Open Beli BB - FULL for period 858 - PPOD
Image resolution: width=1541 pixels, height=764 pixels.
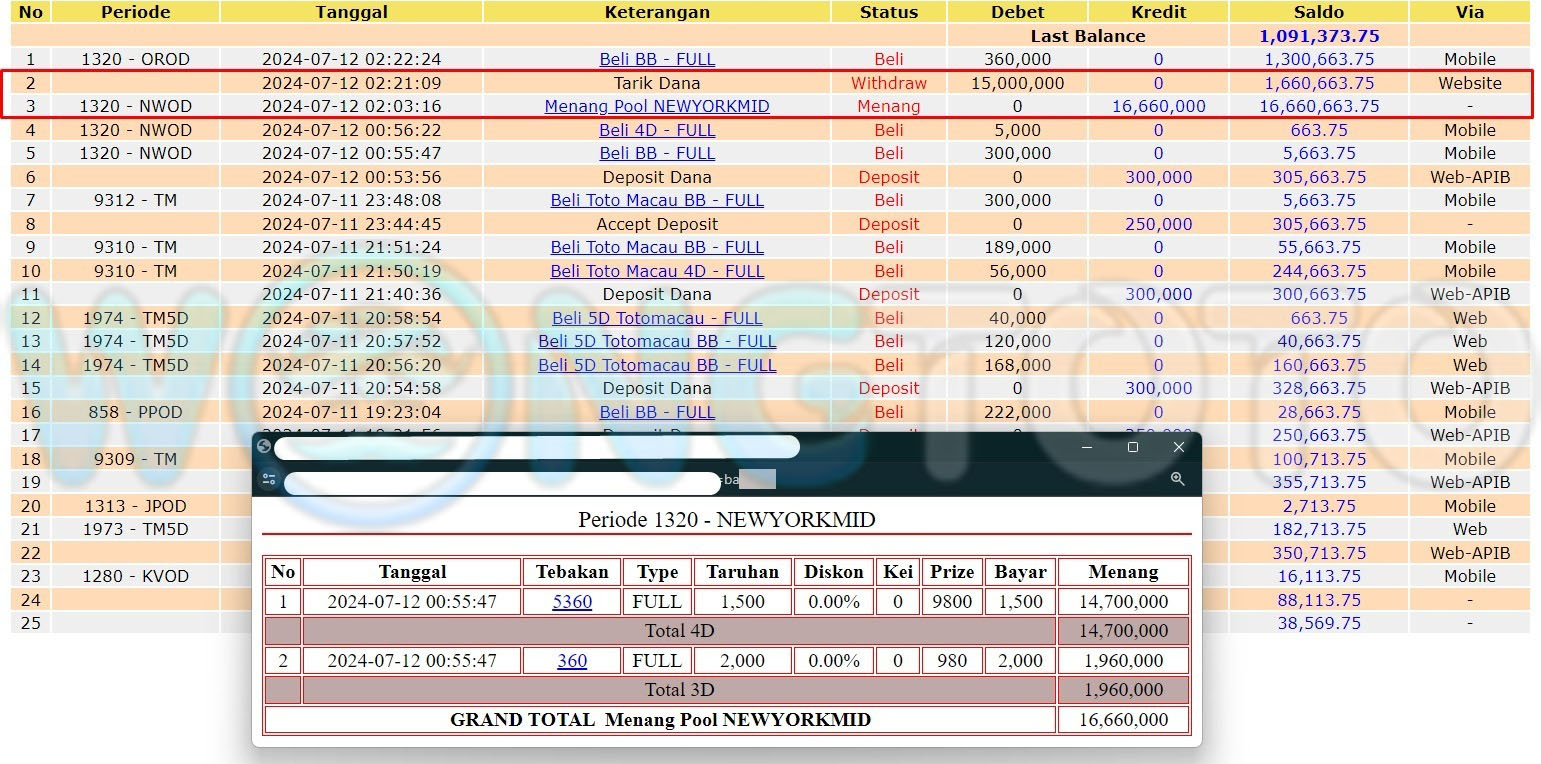click(x=657, y=412)
